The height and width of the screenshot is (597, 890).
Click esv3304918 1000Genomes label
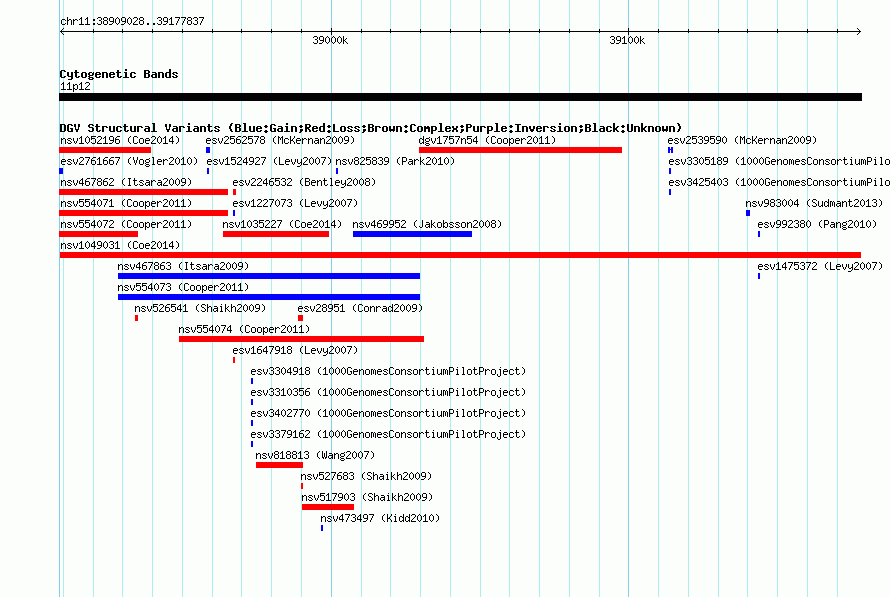[x=388, y=371]
